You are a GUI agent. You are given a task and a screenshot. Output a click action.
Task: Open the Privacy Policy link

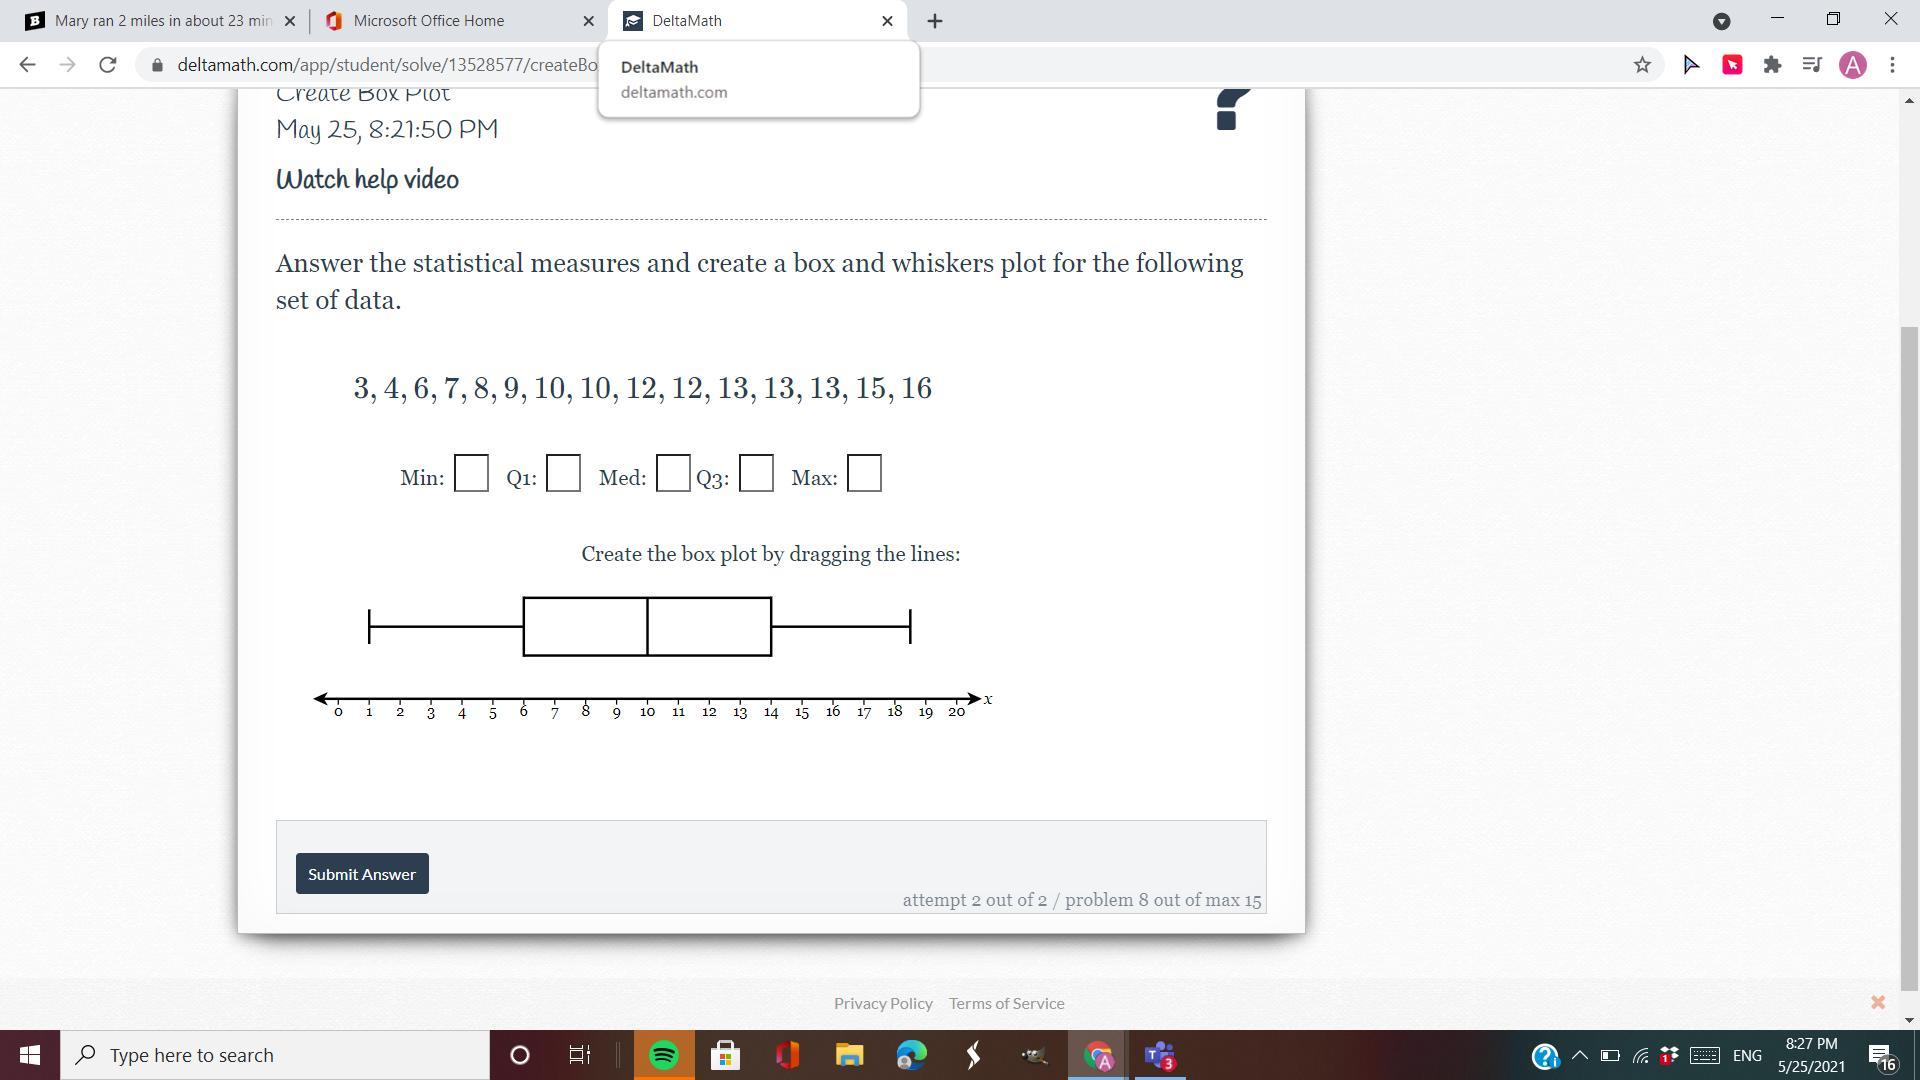coord(883,1003)
